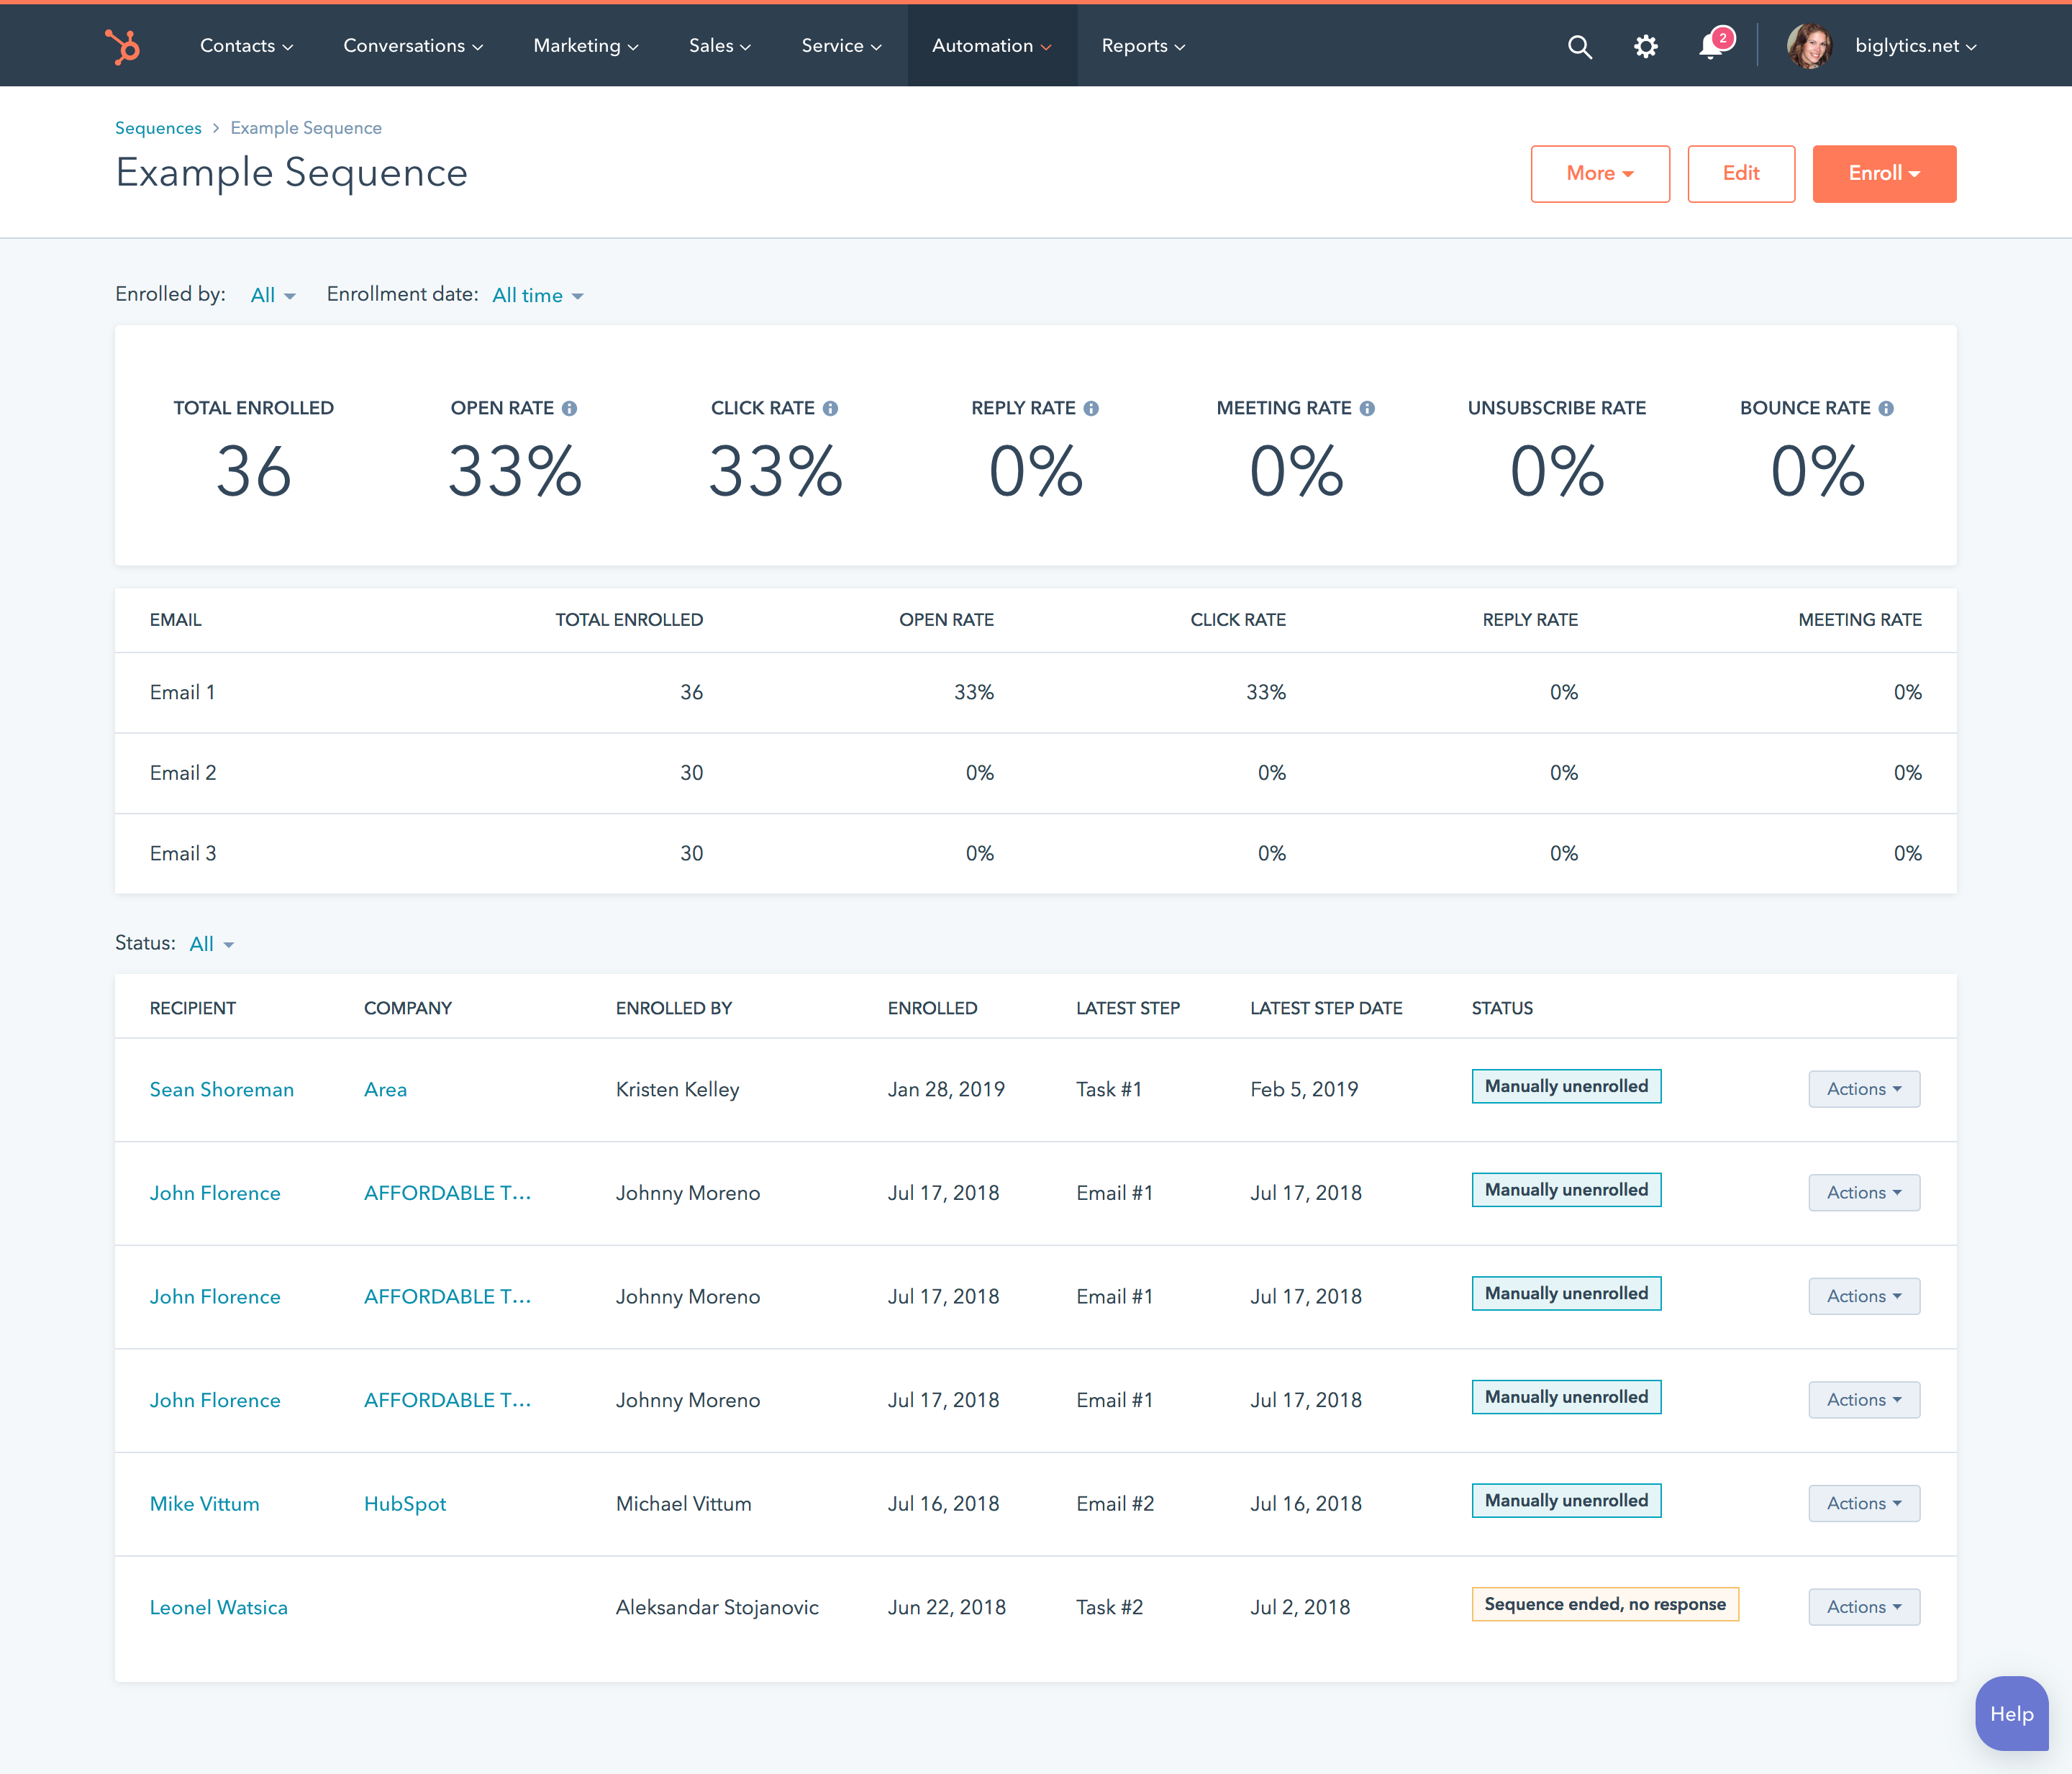Click info icon next to Meeting Rate
This screenshot has height=1774, width=2072.
tap(1367, 408)
